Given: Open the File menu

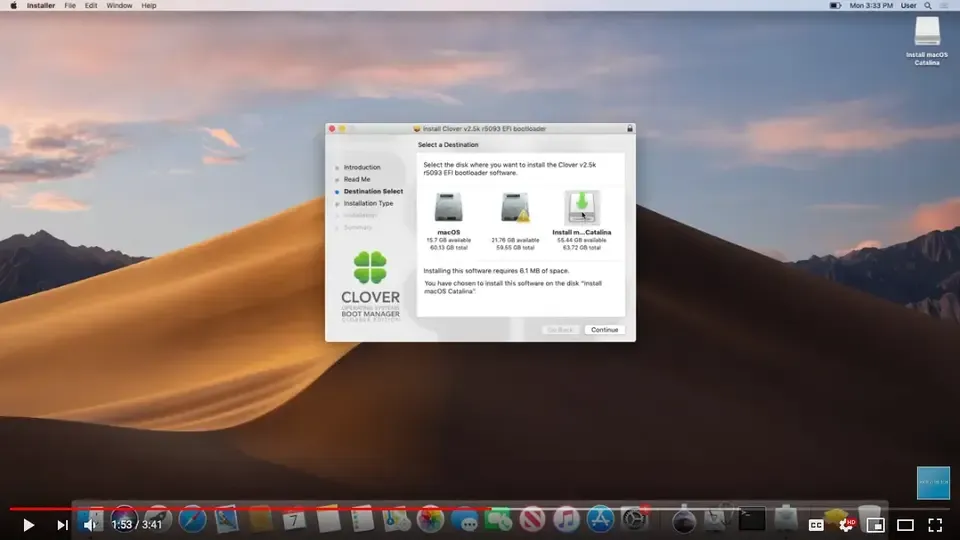Looking at the screenshot, I should coord(70,6).
